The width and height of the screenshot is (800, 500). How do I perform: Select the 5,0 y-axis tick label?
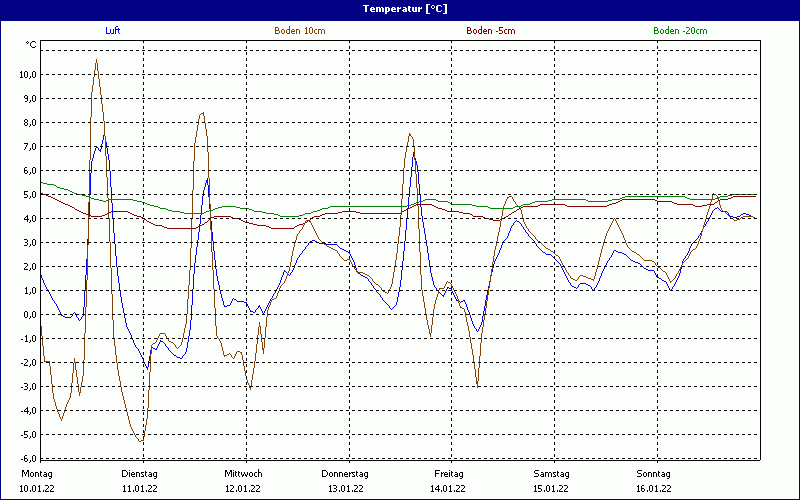[28, 195]
